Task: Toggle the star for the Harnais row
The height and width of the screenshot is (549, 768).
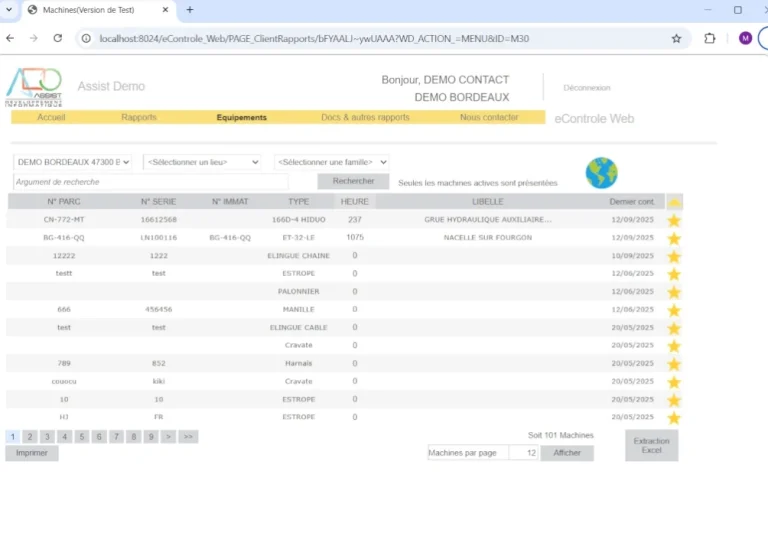Action: 674,364
